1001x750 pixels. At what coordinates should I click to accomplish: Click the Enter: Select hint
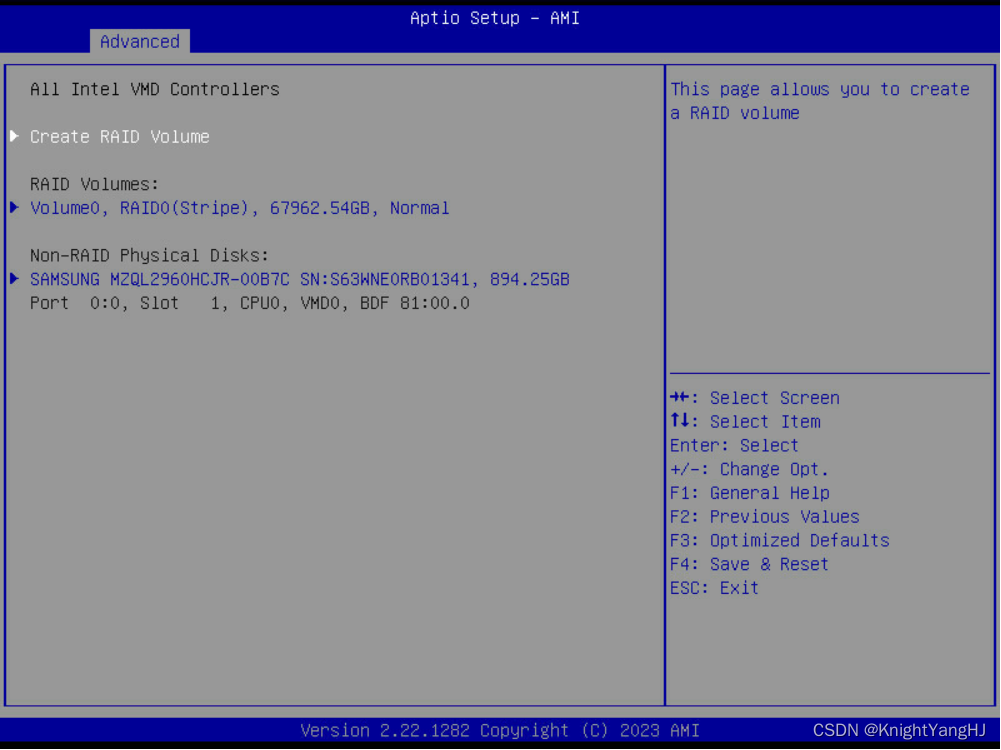[734, 446]
